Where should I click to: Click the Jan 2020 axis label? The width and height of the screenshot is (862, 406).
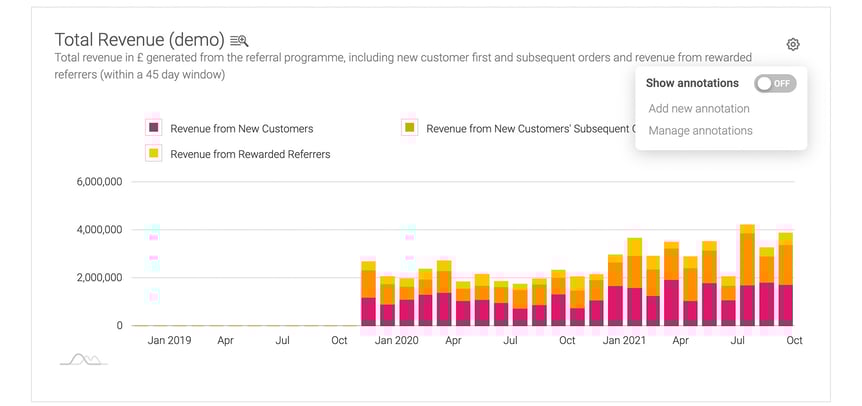396,341
